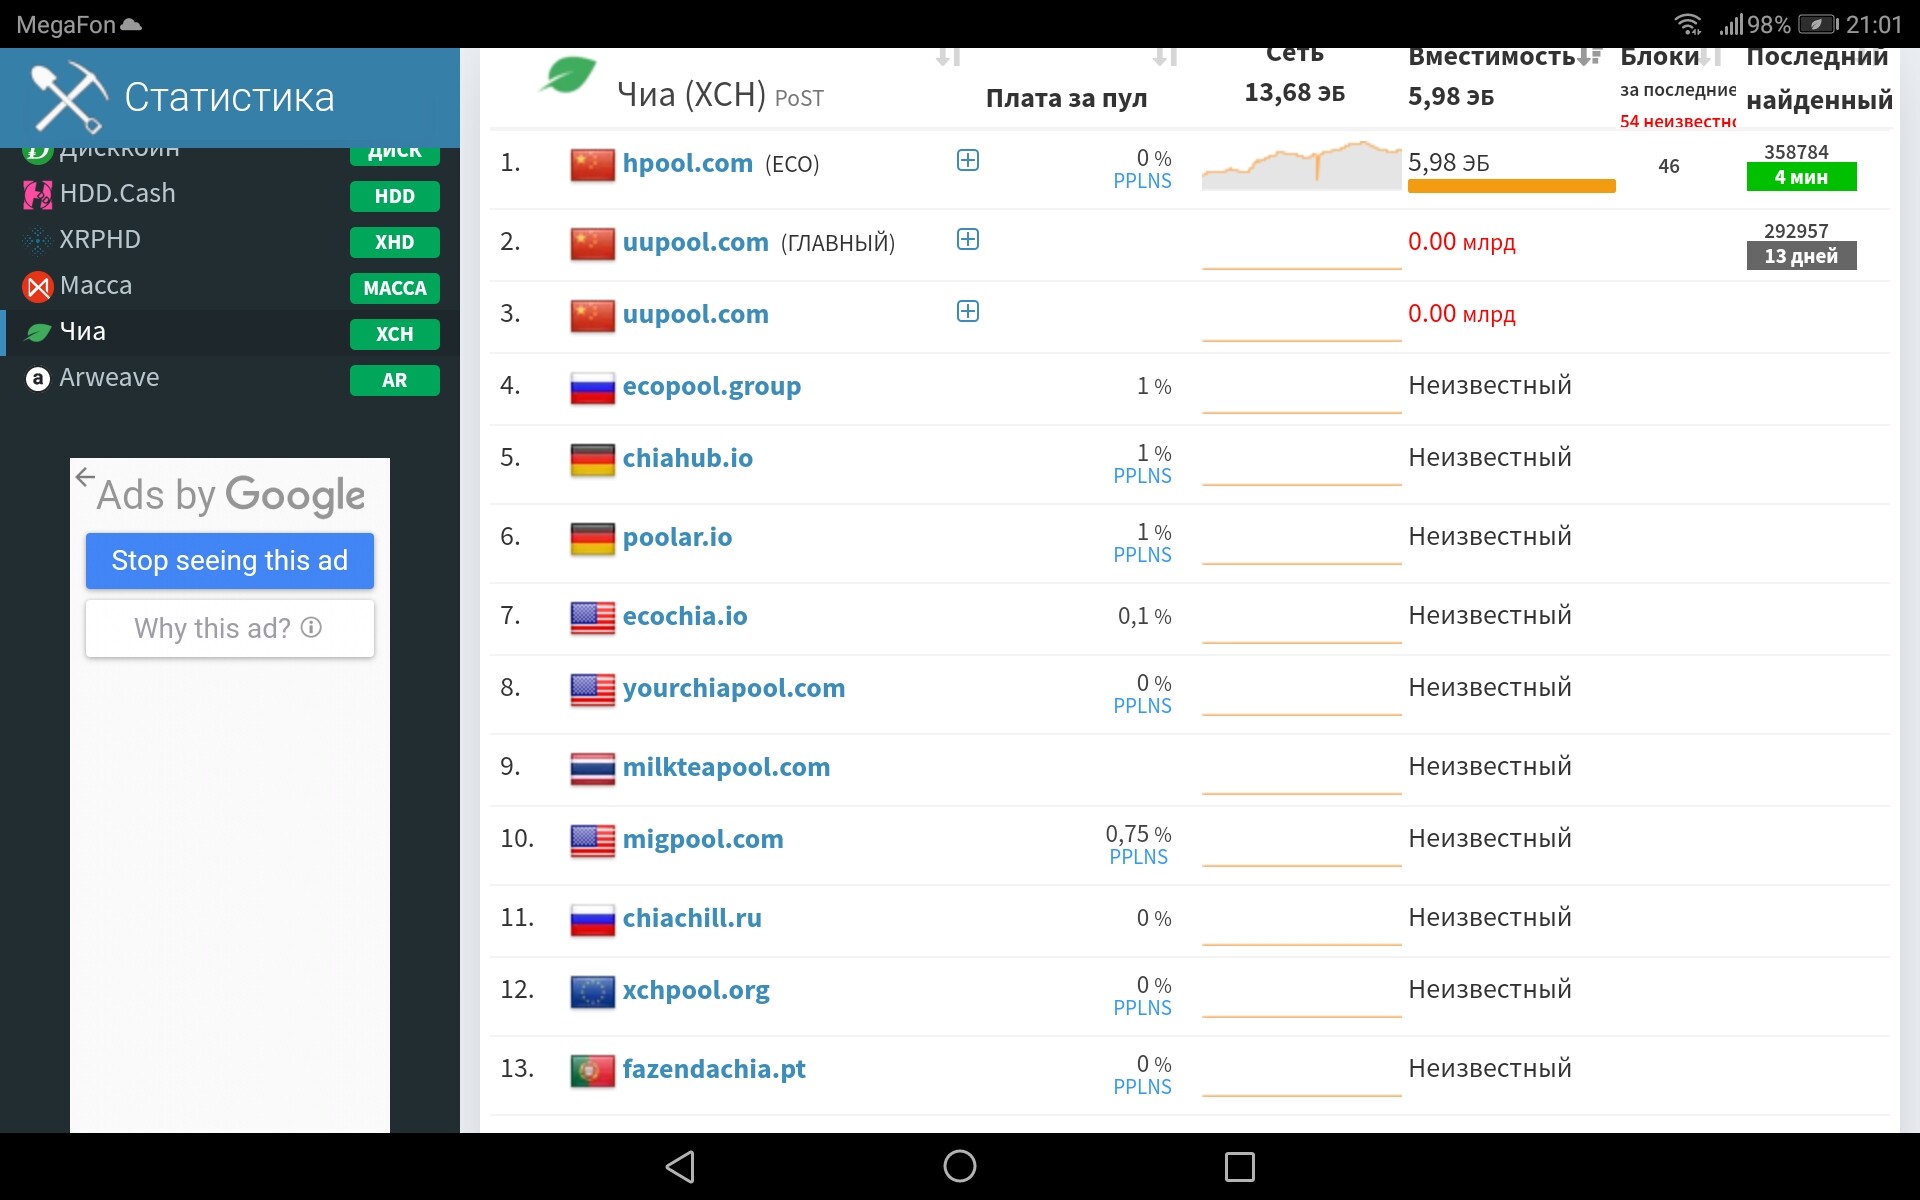This screenshot has width=1920, height=1200.
Task: Expand uupool.com (ГЛАВНЫЙ) row with plus icon
Action: [x=968, y=239]
